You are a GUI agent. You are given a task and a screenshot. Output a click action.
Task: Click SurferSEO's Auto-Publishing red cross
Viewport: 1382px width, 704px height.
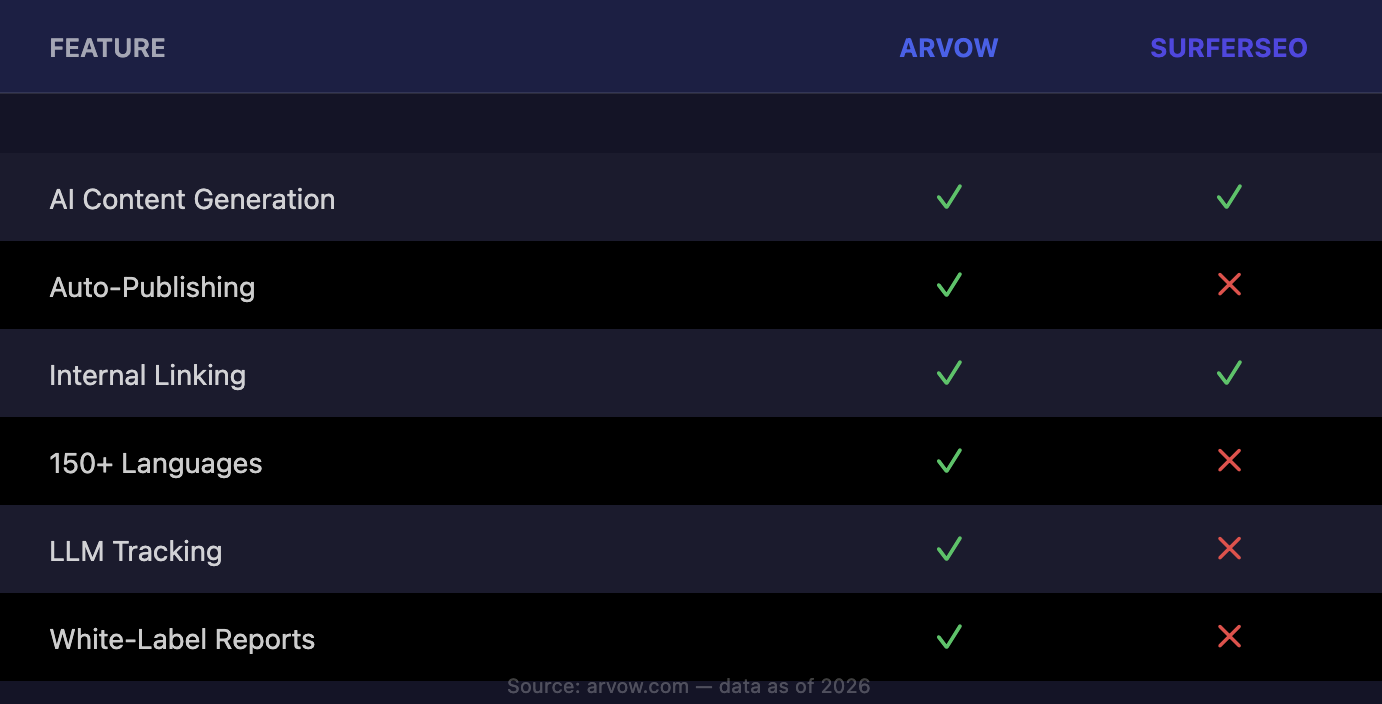click(x=1229, y=285)
